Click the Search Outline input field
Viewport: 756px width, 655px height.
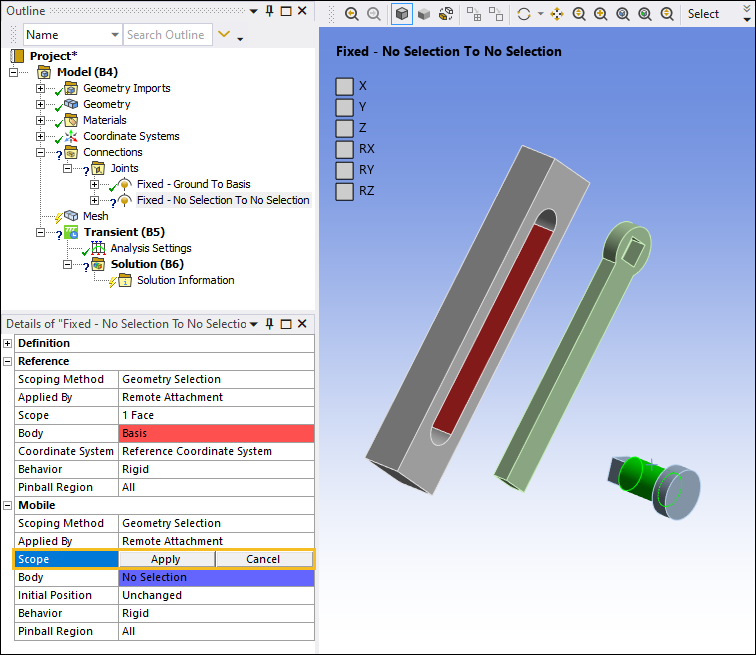[x=167, y=35]
